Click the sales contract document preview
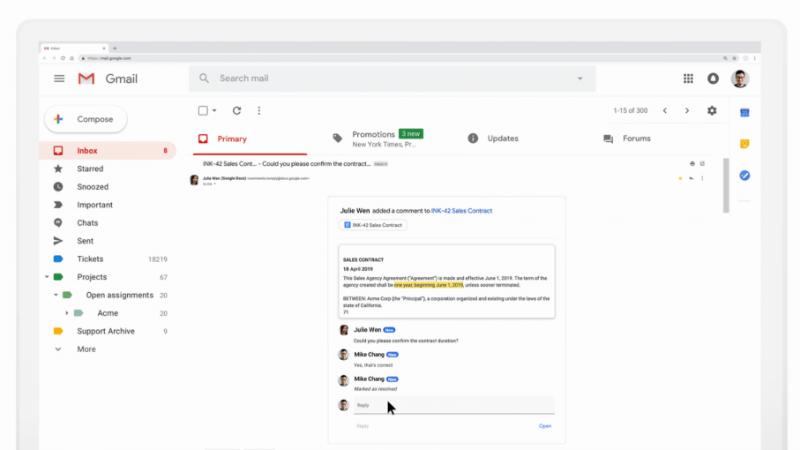The height and width of the screenshot is (450, 800). coord(447,282)
